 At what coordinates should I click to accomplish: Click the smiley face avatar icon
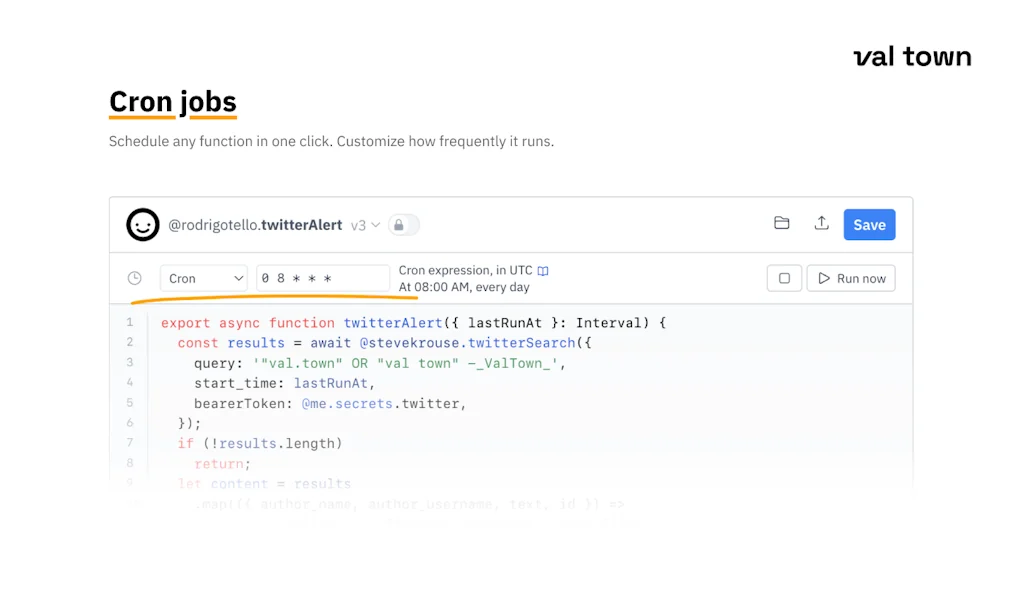143,225
